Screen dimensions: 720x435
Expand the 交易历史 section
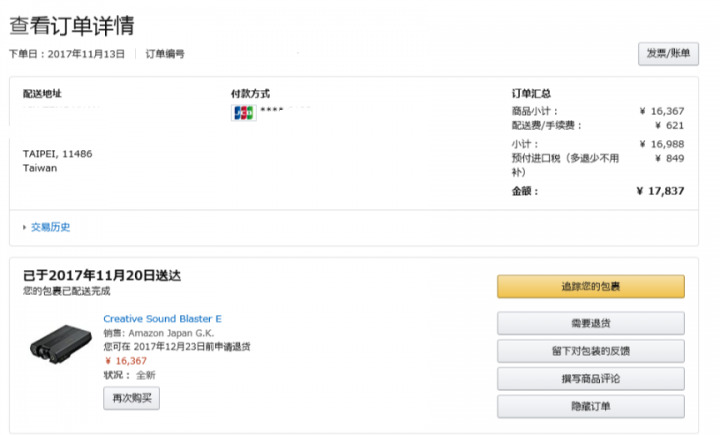tap(50, 227)
